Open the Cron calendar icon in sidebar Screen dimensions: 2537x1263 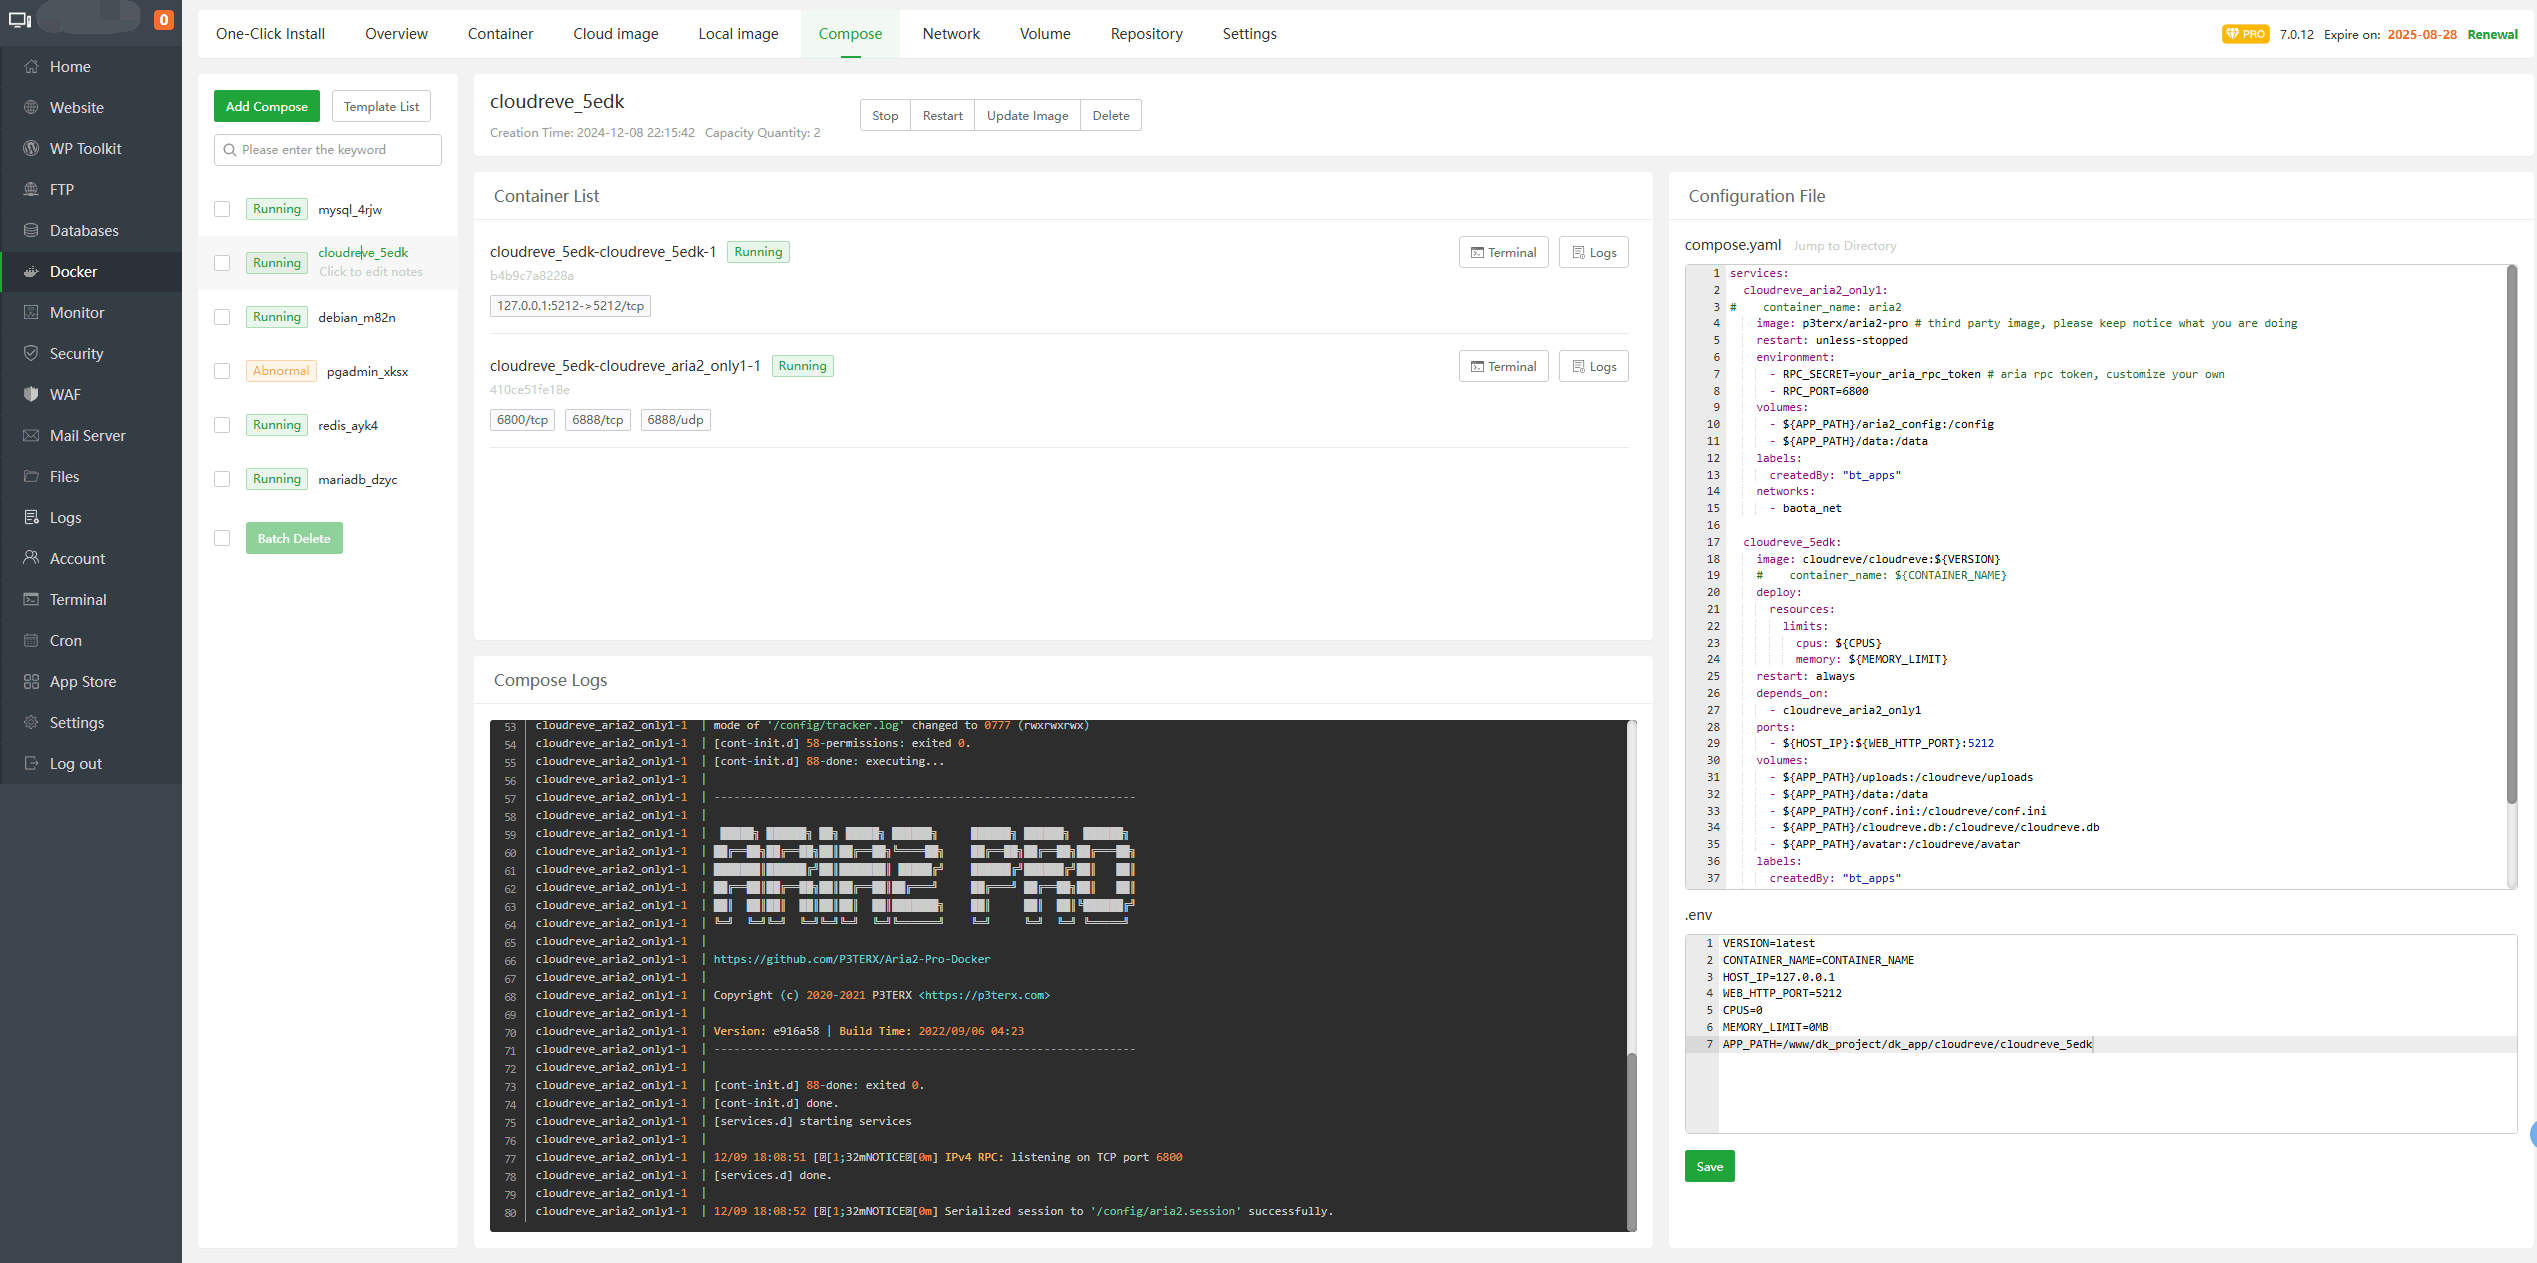[x=31, y=640]
